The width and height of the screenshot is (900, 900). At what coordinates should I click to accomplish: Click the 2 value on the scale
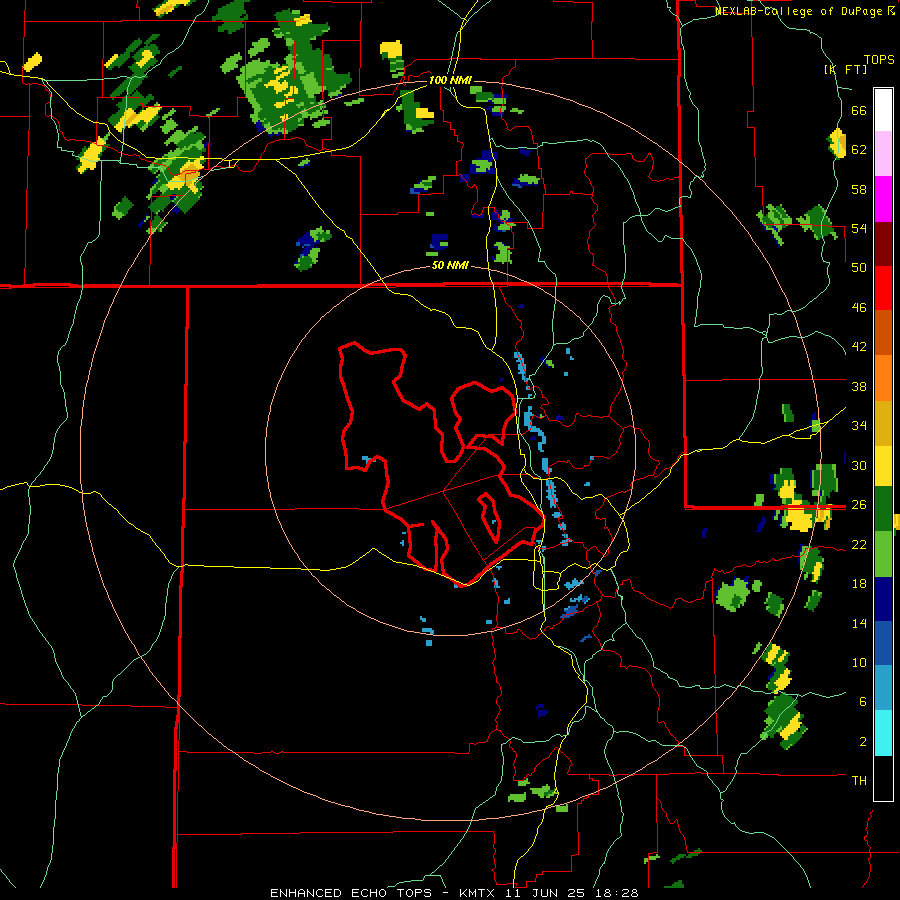point(862,742)
